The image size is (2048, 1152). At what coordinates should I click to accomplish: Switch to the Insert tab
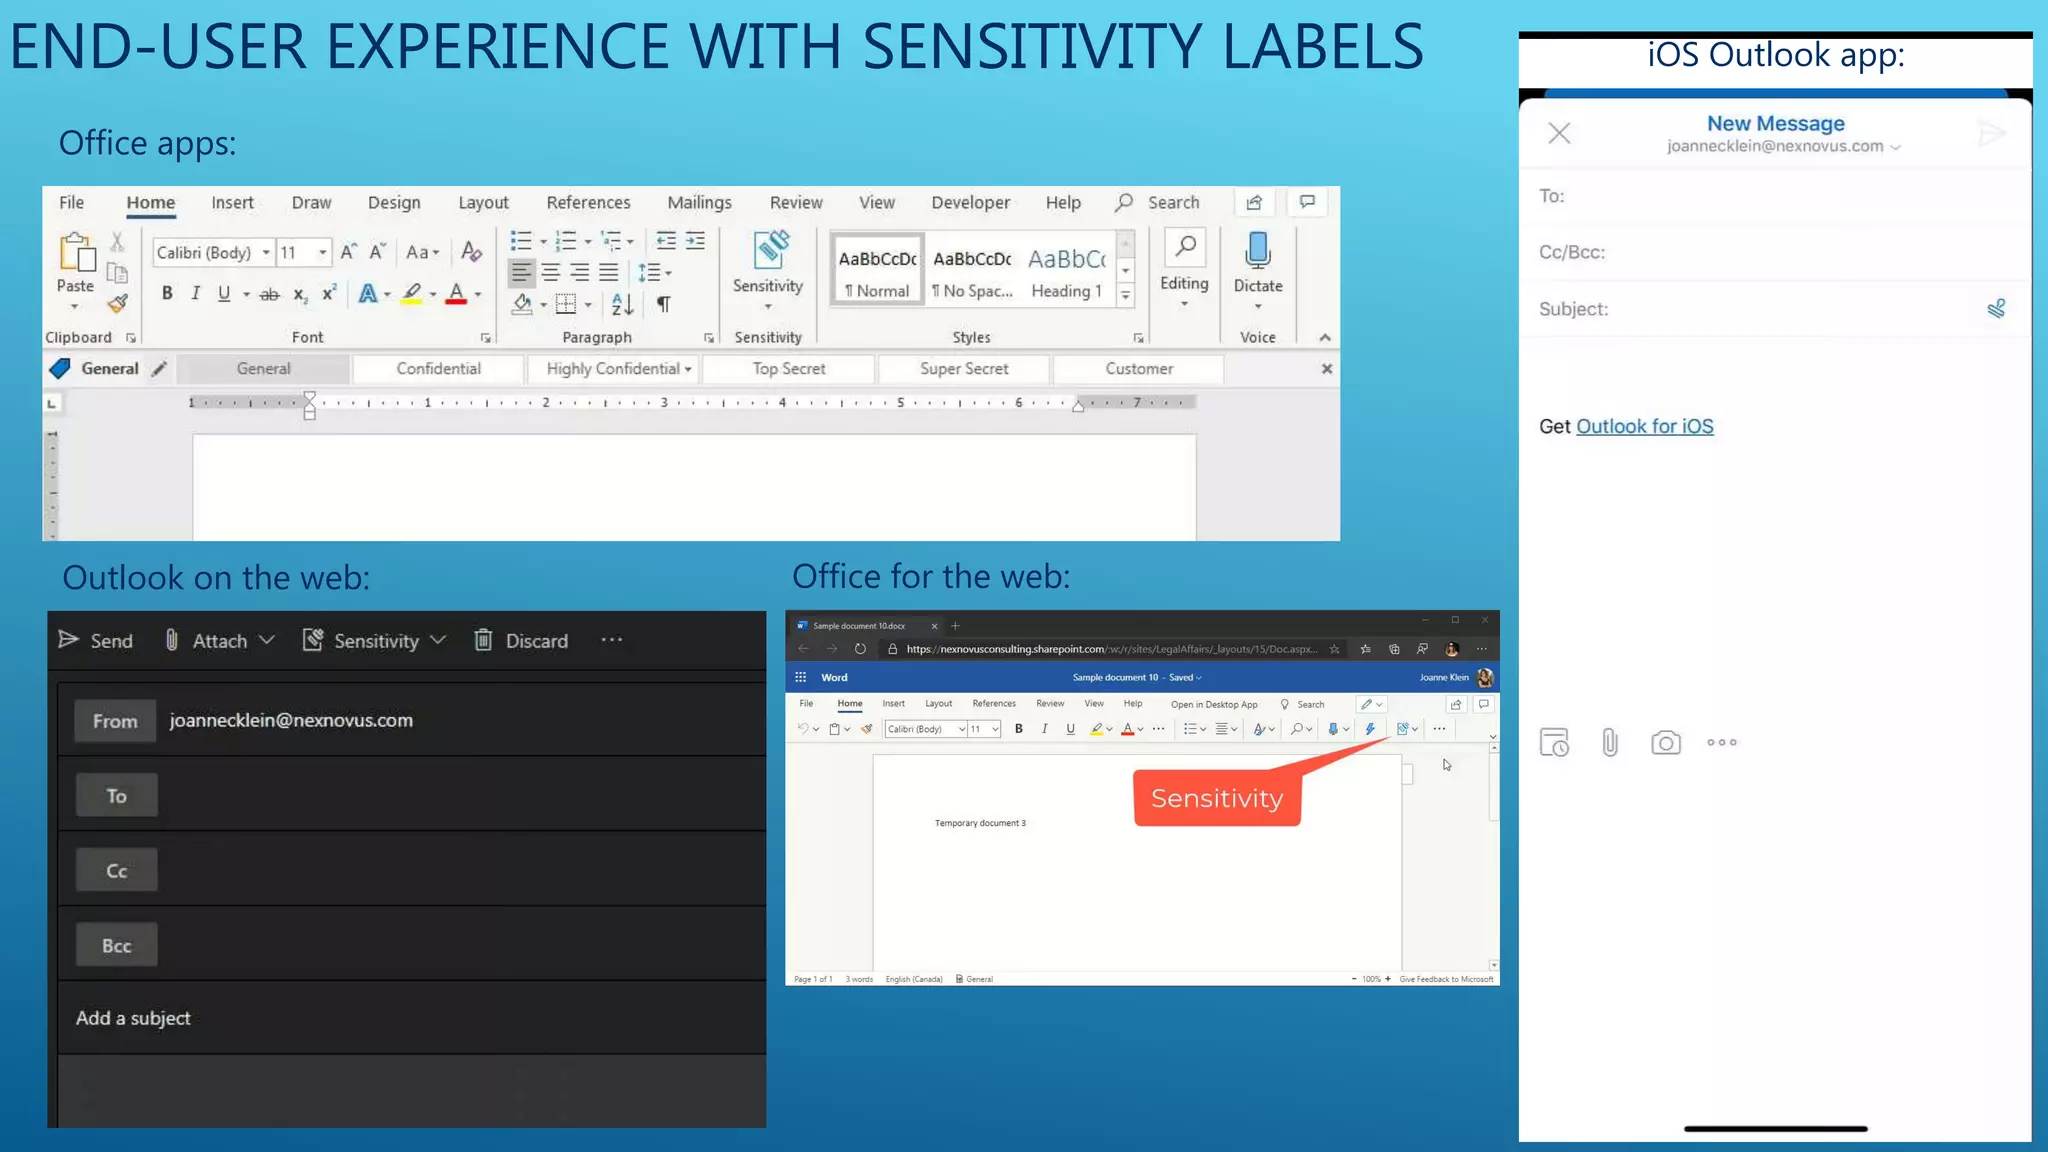(232, 203)
